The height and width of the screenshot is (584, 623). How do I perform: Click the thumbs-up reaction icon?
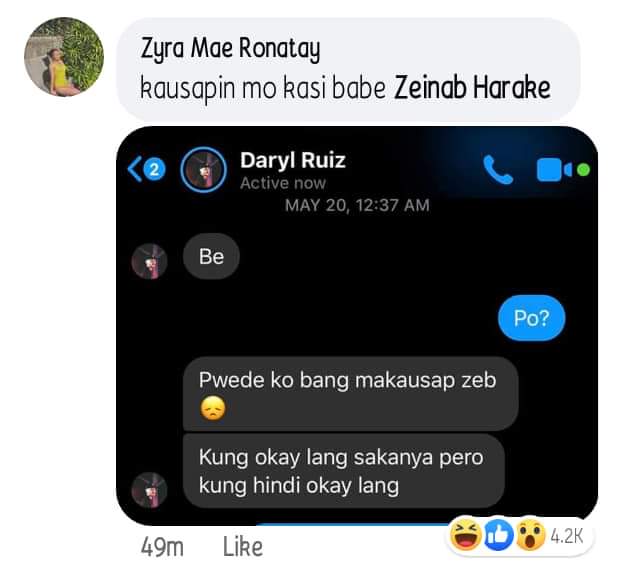(498, 536)
